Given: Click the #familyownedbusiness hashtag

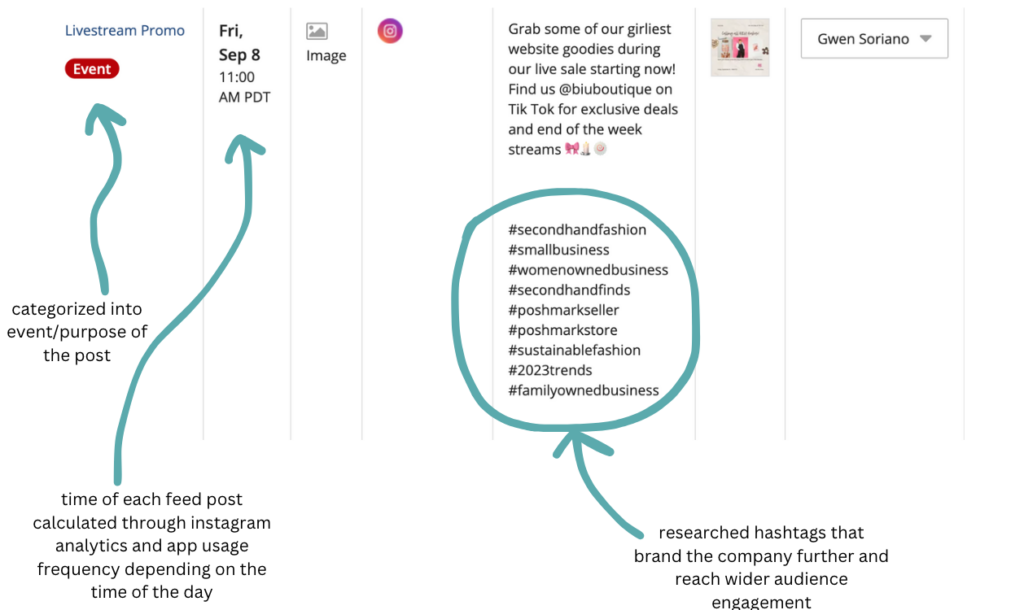Looking at the screenshot, I should tap(583, 391).
